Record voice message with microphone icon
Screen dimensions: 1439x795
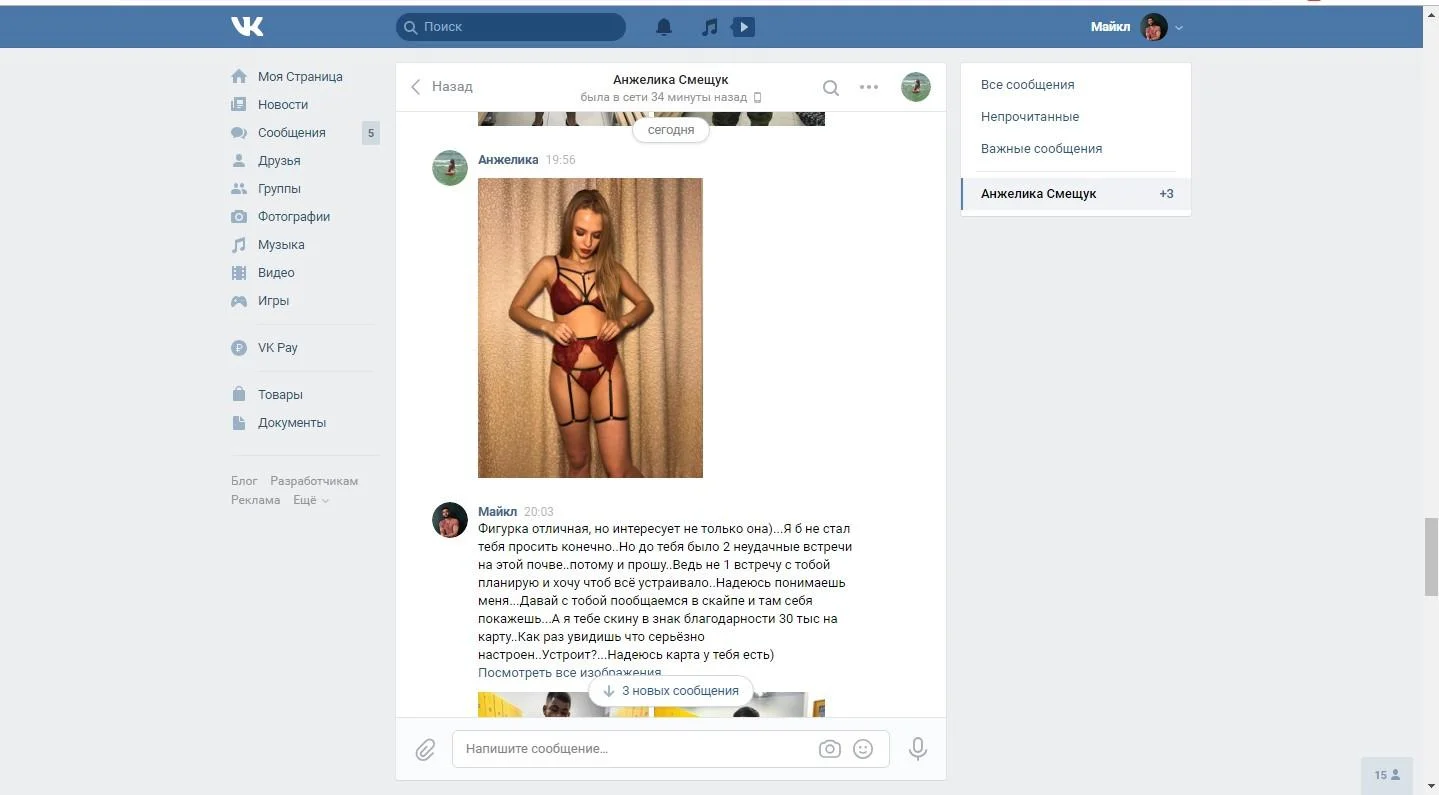click(x=917, y=749)
